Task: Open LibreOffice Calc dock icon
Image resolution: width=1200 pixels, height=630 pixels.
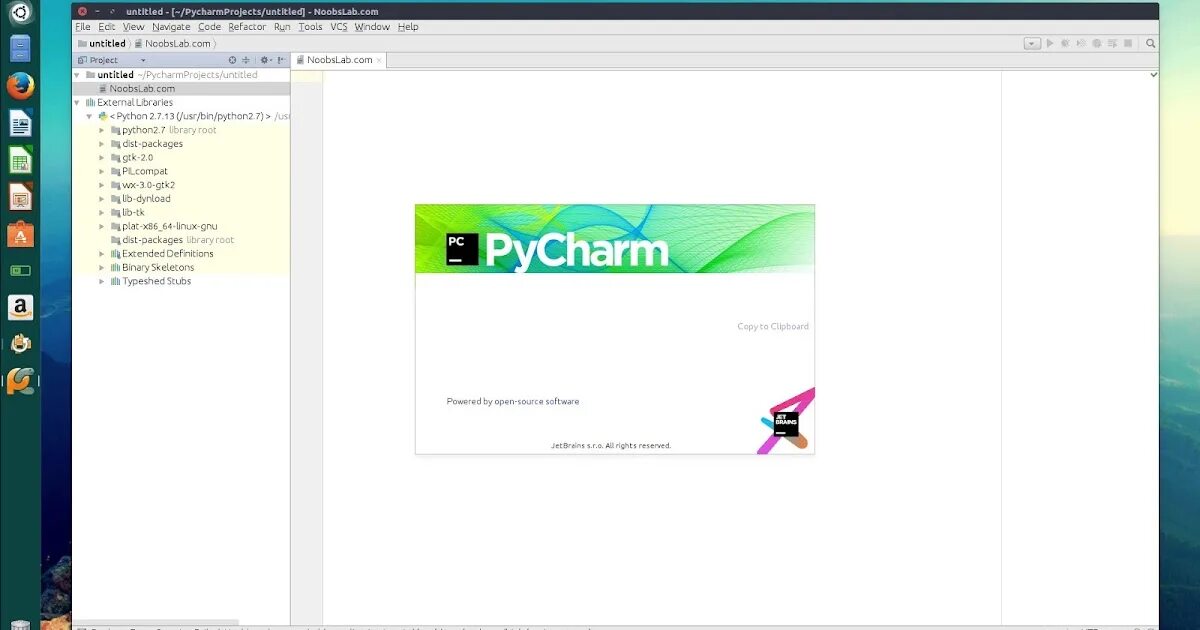Action: coord(20,160)
